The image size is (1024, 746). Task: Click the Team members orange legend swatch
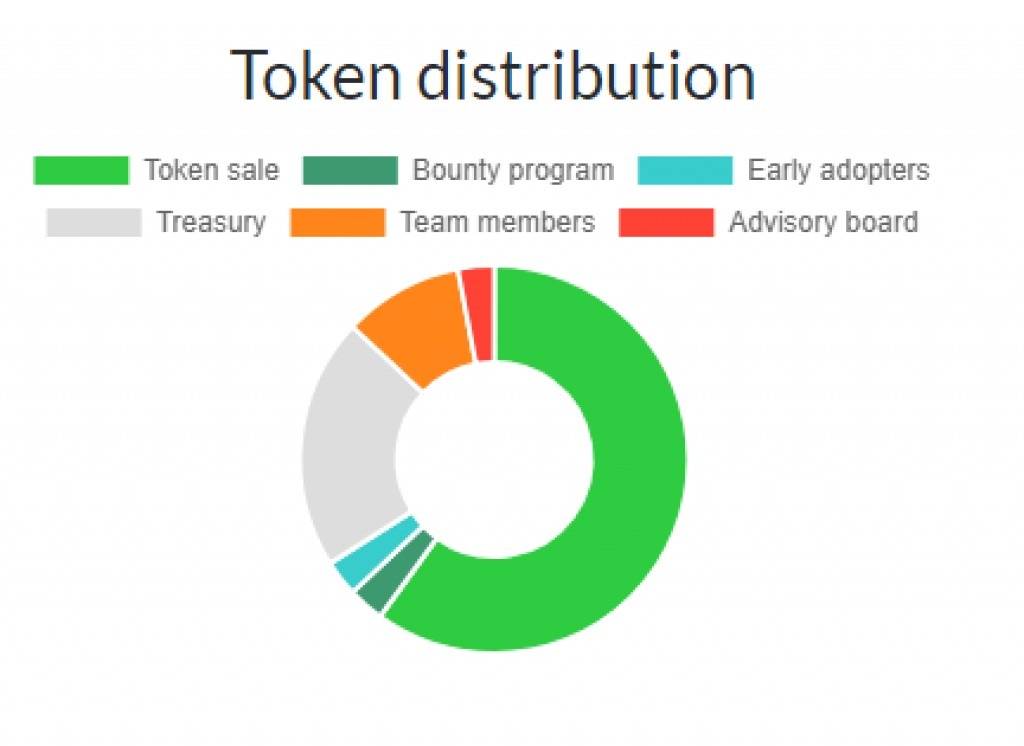coord(338,223)
